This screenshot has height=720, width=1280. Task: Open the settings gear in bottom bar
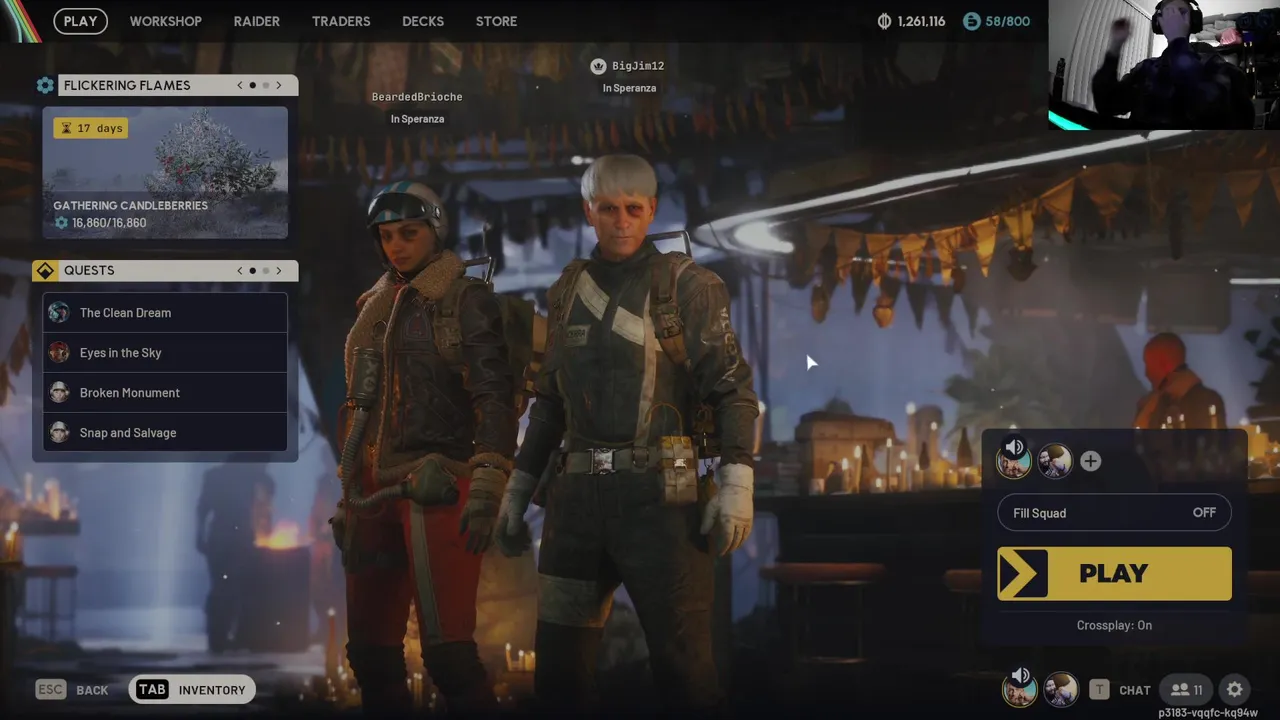point(1235,689)
